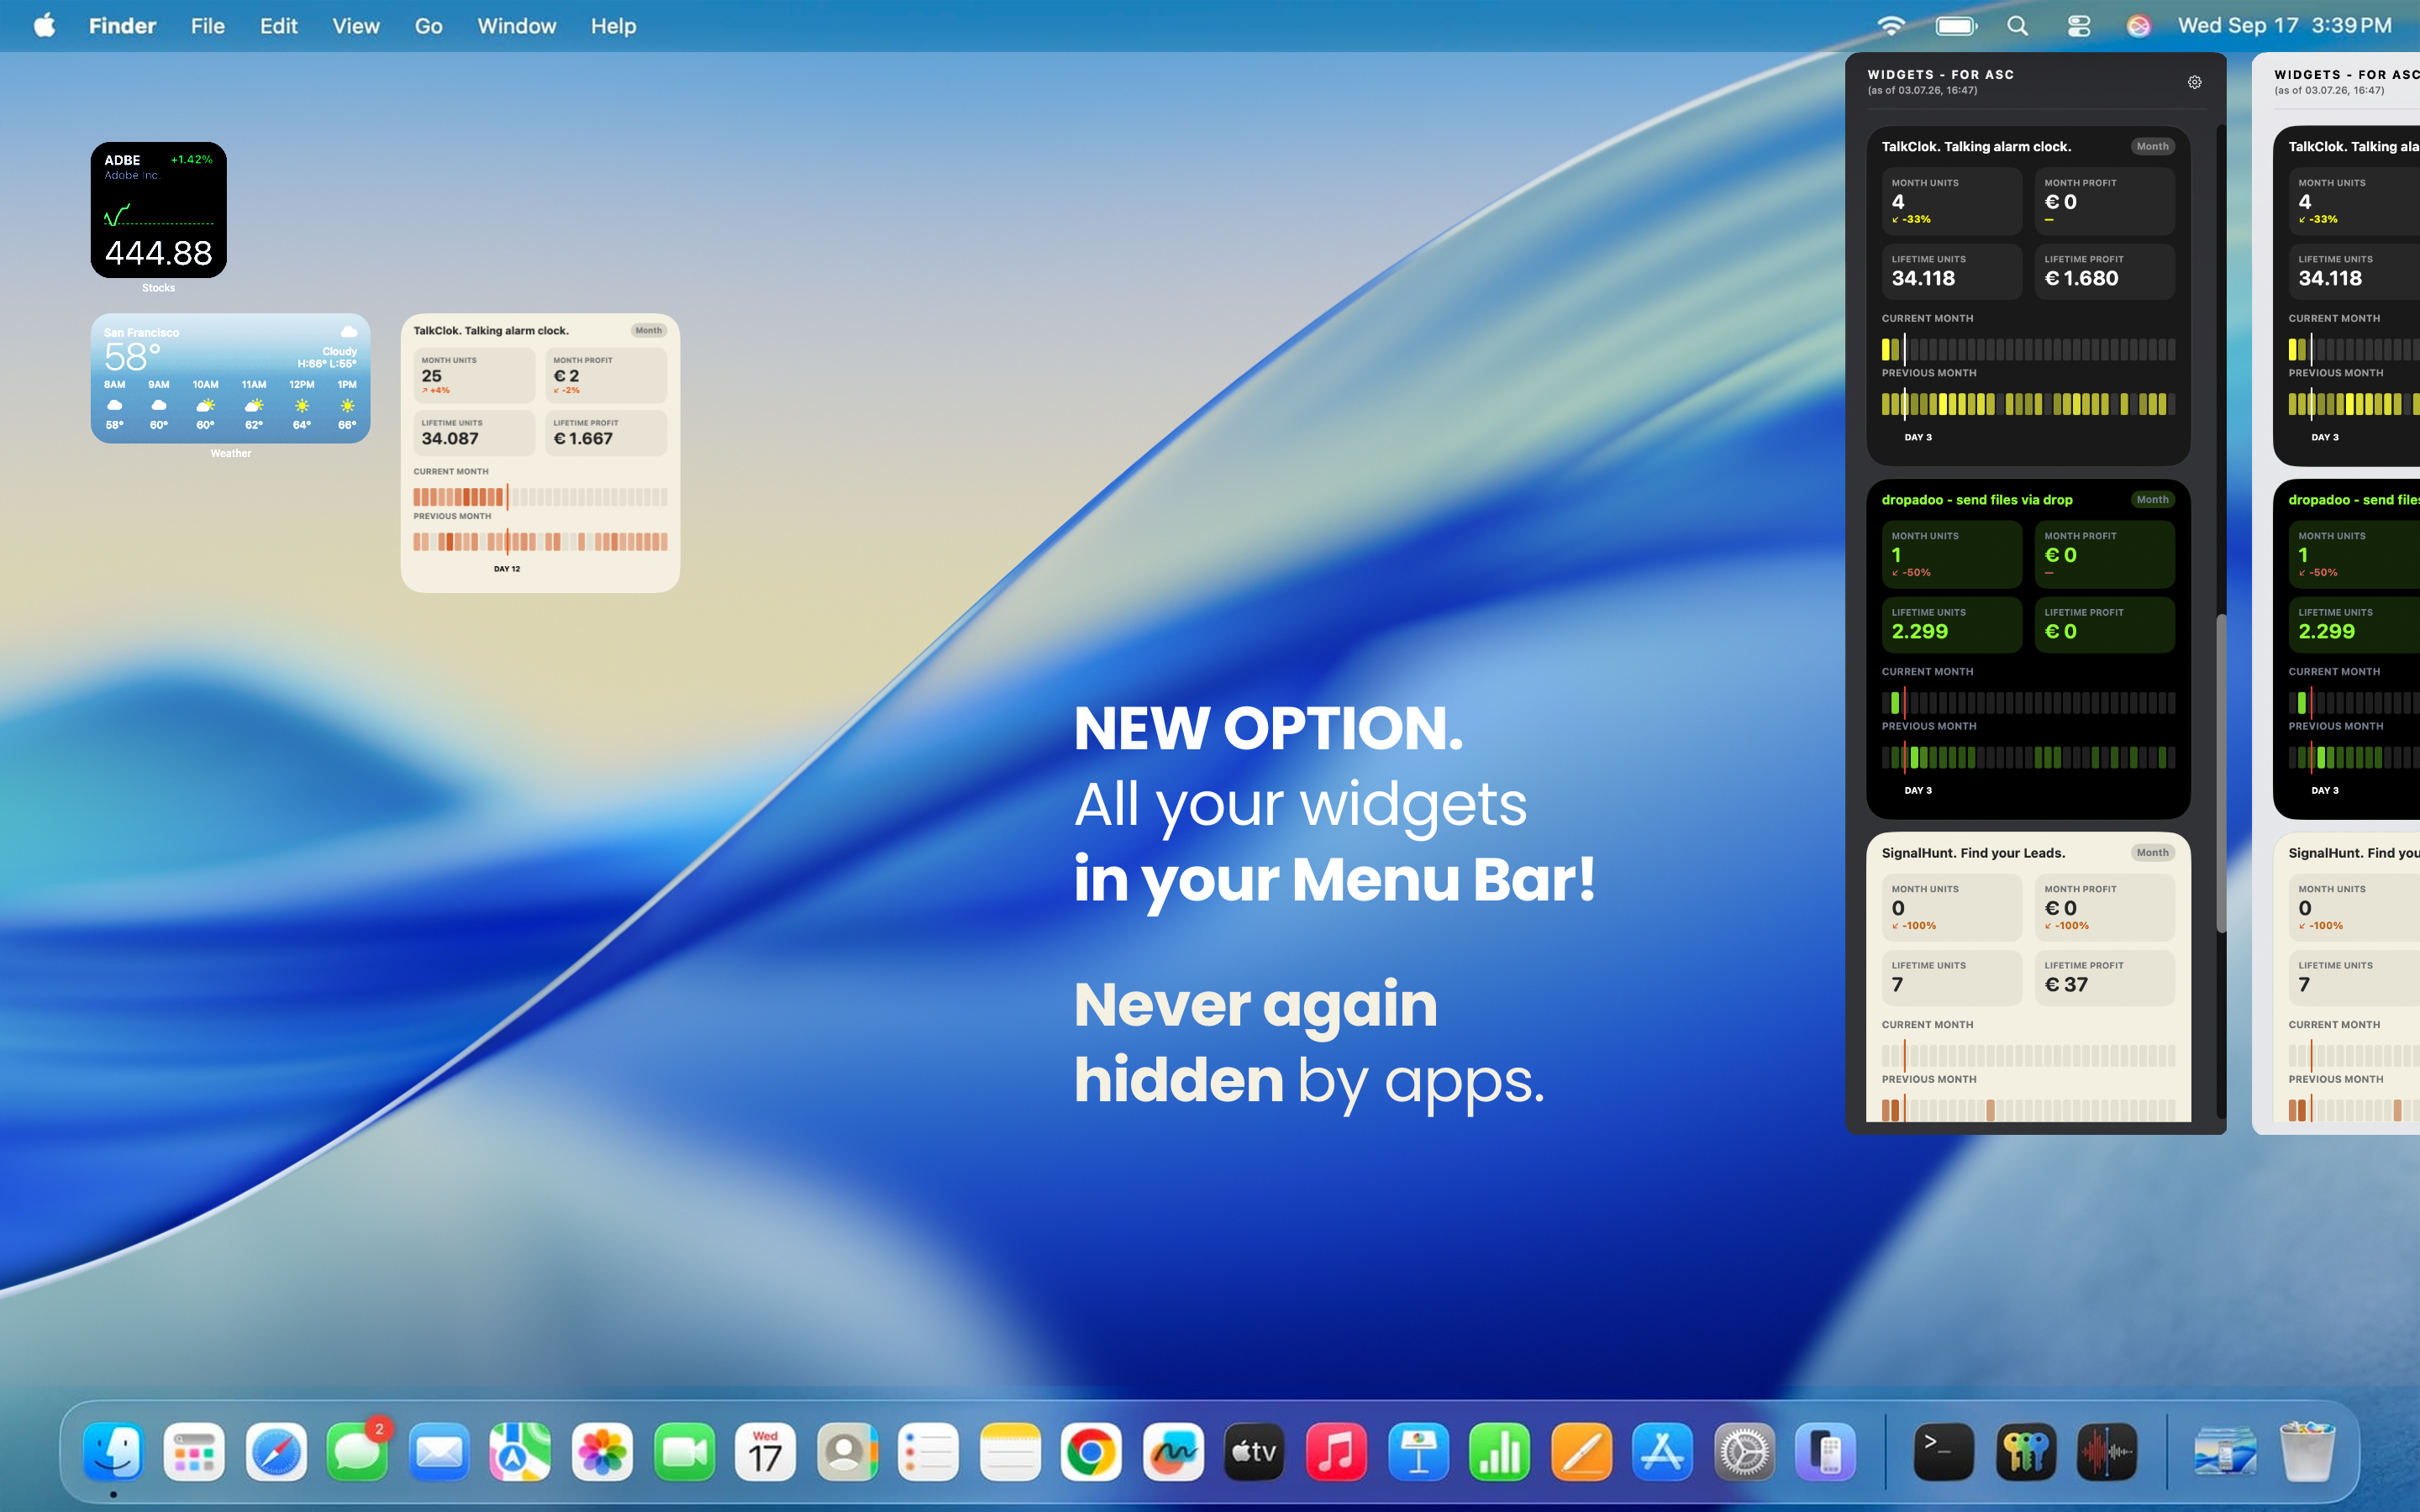Click 'dropadoo - send files via drop' title

pos(1977,499)
